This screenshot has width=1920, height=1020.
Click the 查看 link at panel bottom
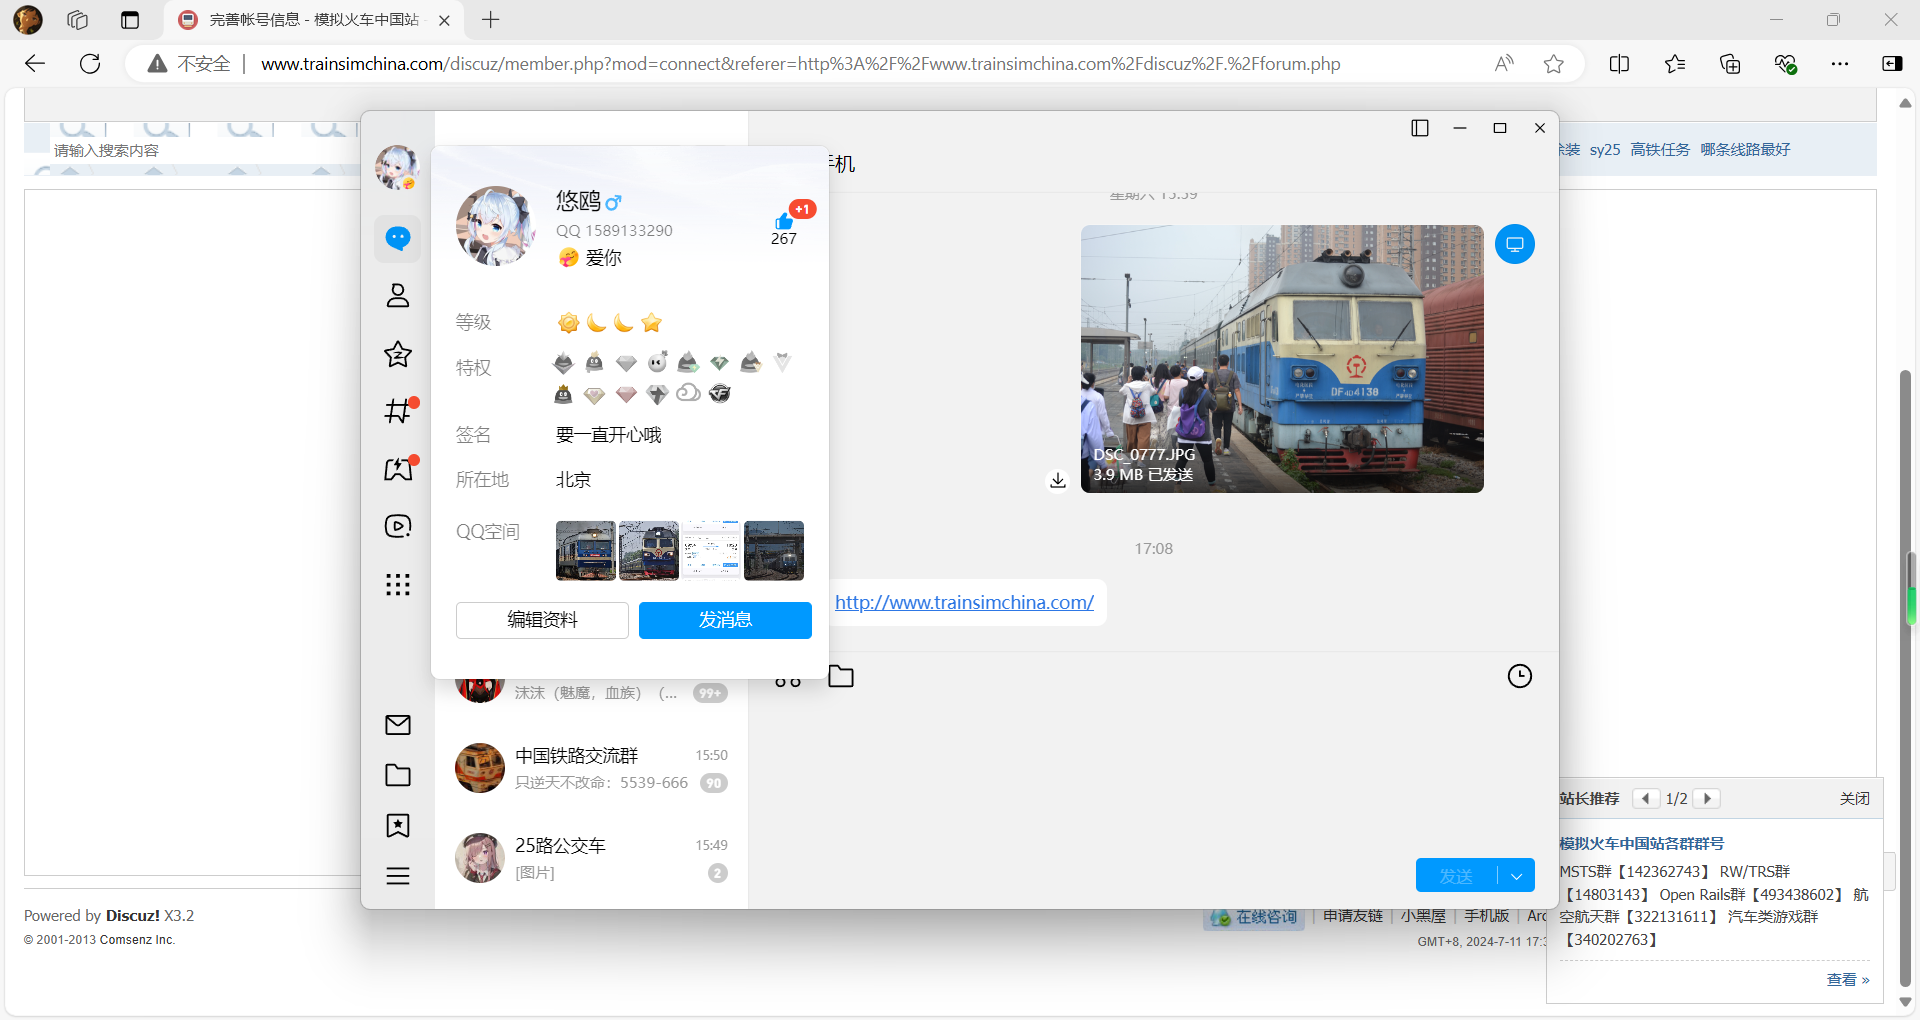pyautogui.click(x=1848, y=980)
